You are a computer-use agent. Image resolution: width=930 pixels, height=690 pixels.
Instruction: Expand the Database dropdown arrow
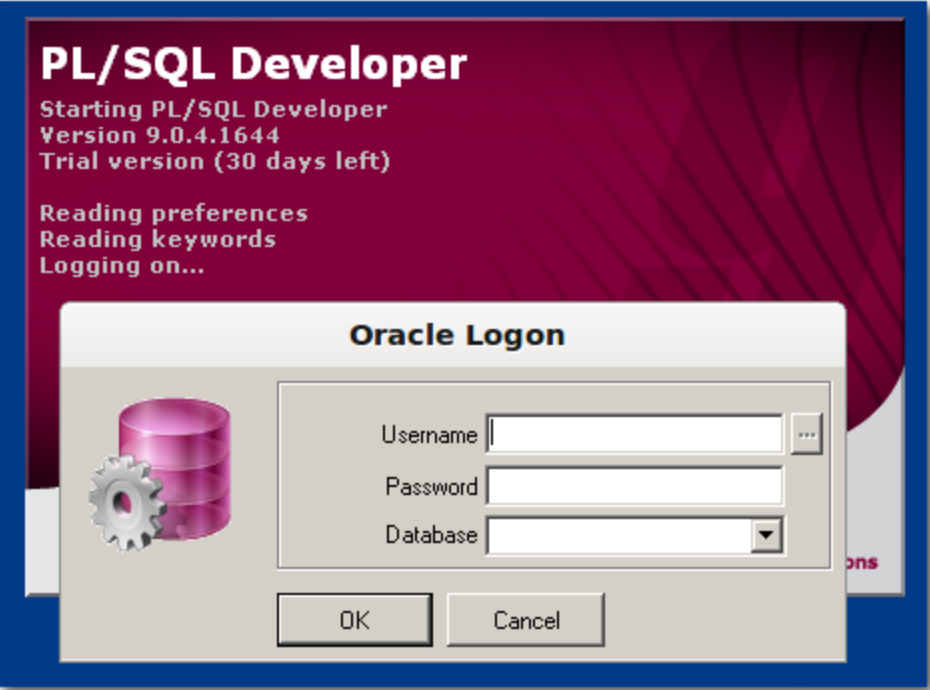click(x=766, y=535)
